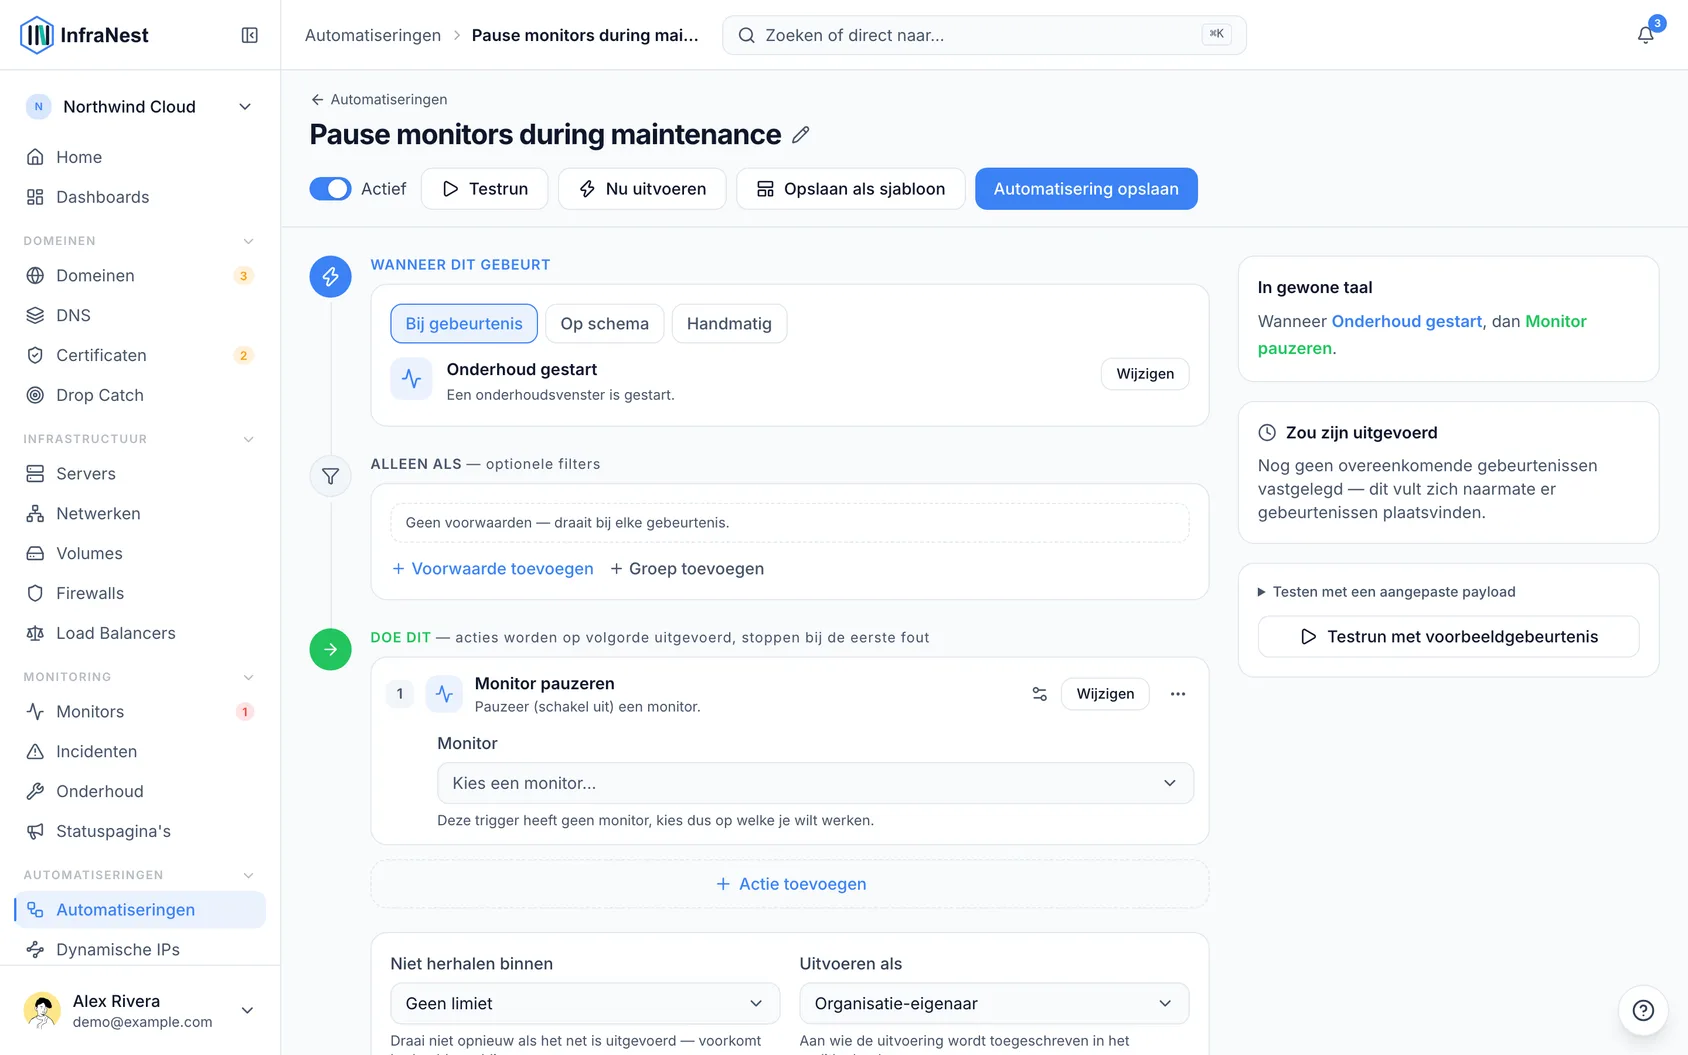The image size is (1688, 1055).
Task: Expand Testen met een aangepaste payload
Action: pos(1386,592)
